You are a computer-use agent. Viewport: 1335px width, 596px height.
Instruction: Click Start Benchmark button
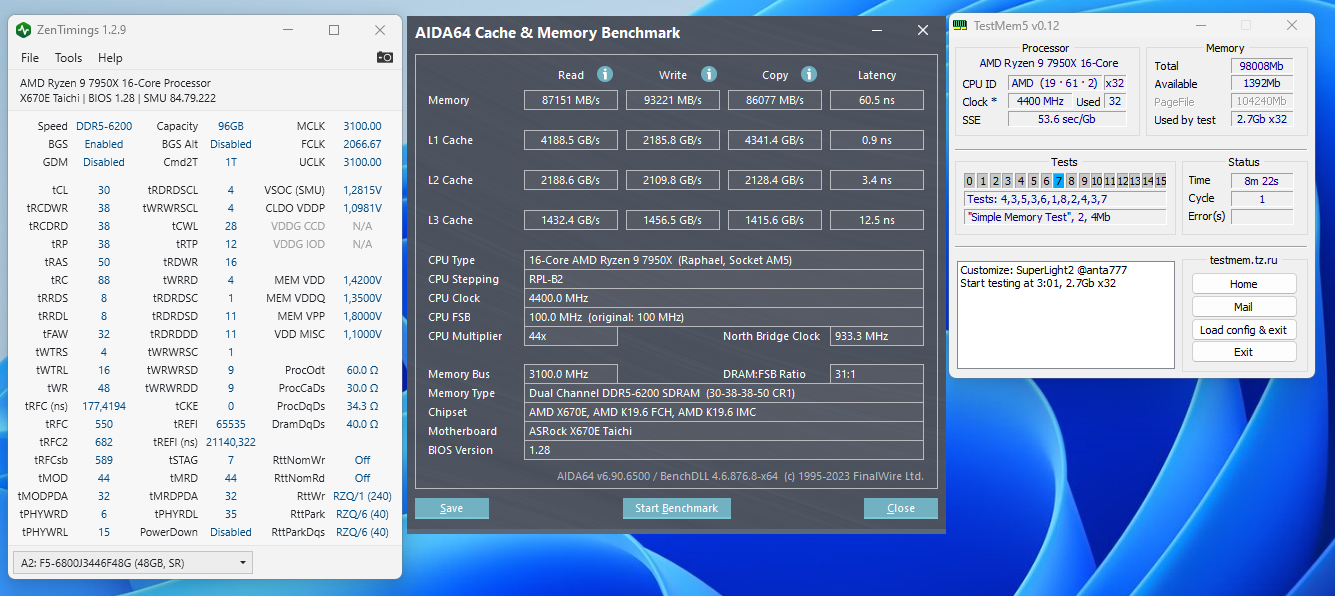coord(677,508)
